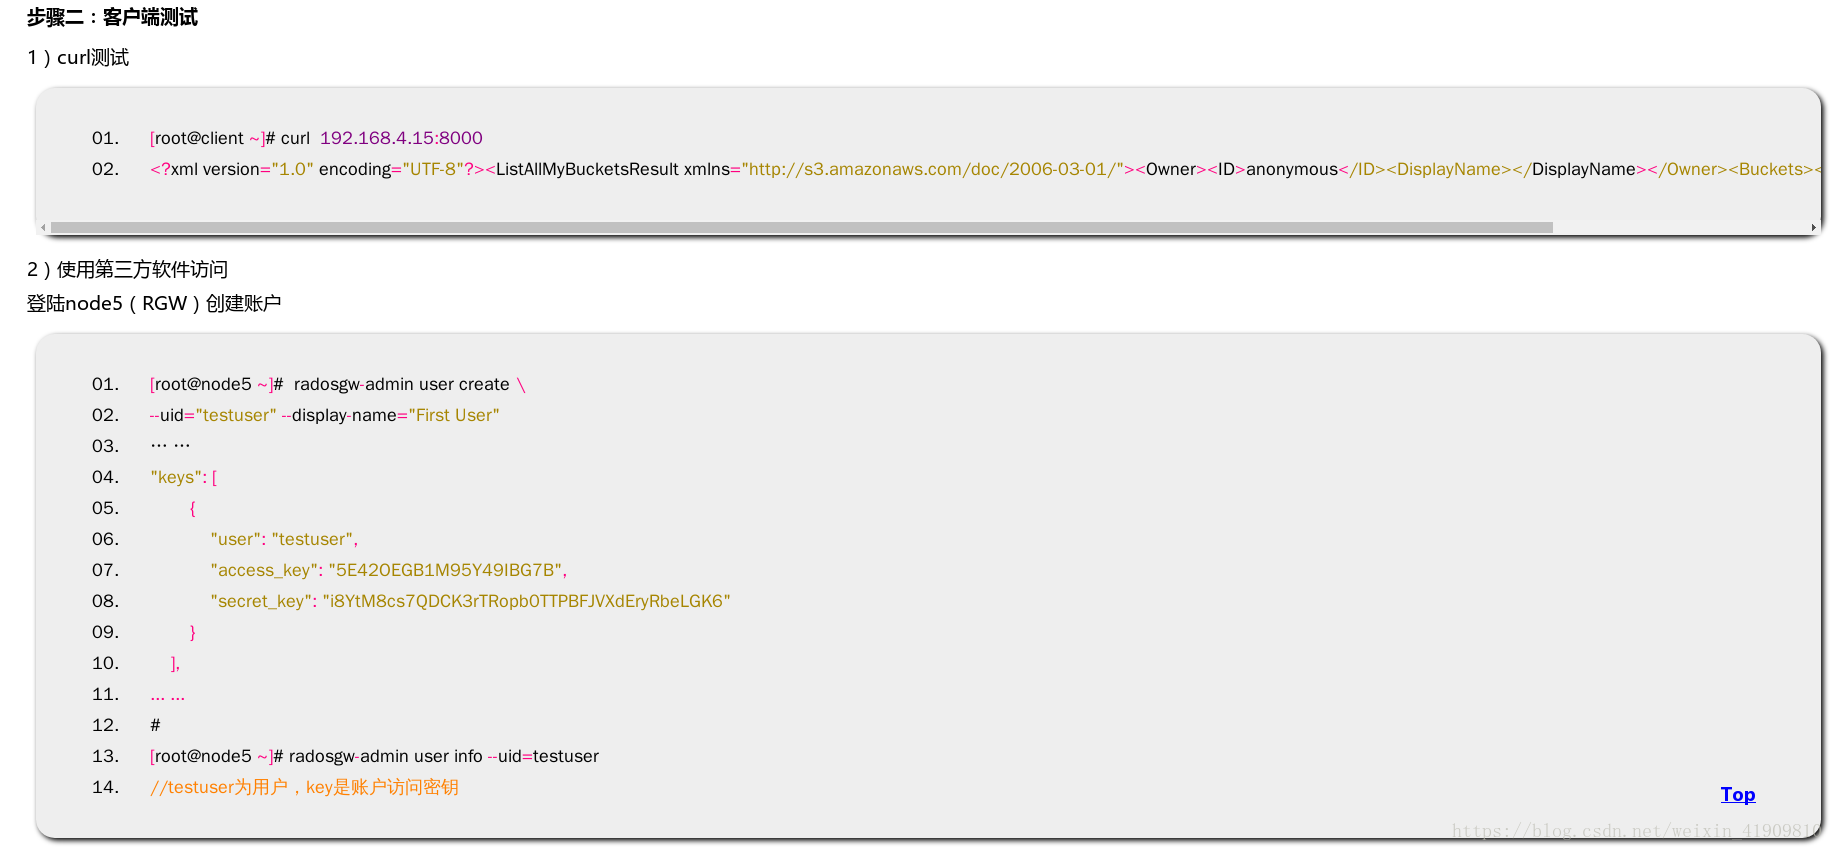This screenshot has width=1833, height=851.
Task: Click the "keys": [ line
Action: point(184,477)
